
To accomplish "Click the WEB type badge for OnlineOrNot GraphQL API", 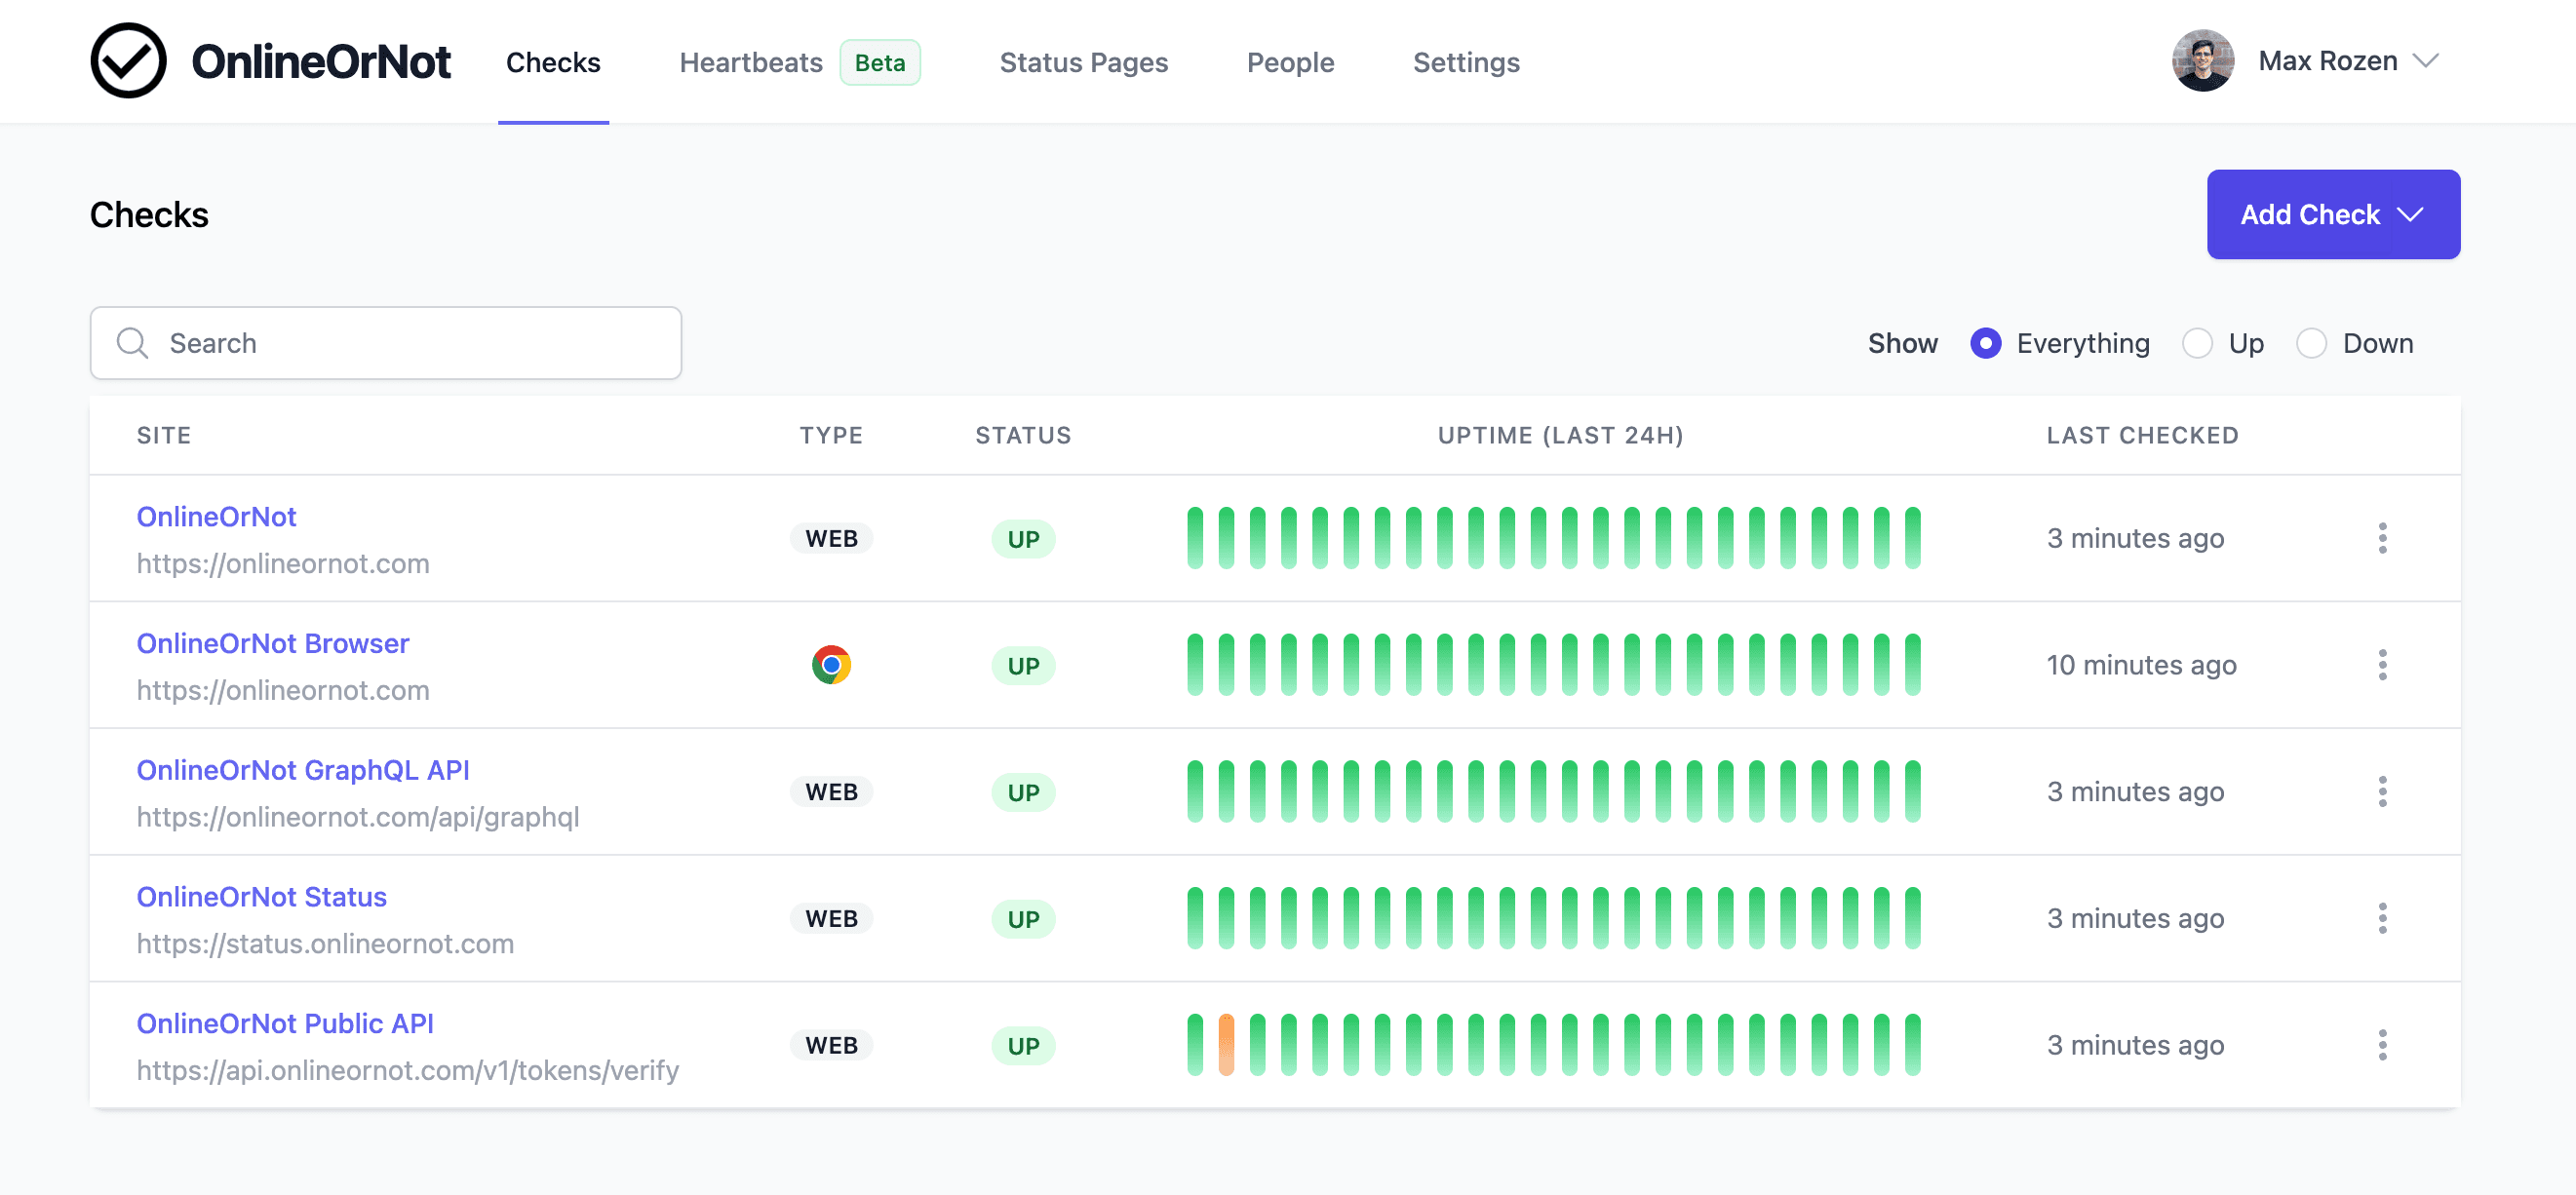I will tap(831, 792).
